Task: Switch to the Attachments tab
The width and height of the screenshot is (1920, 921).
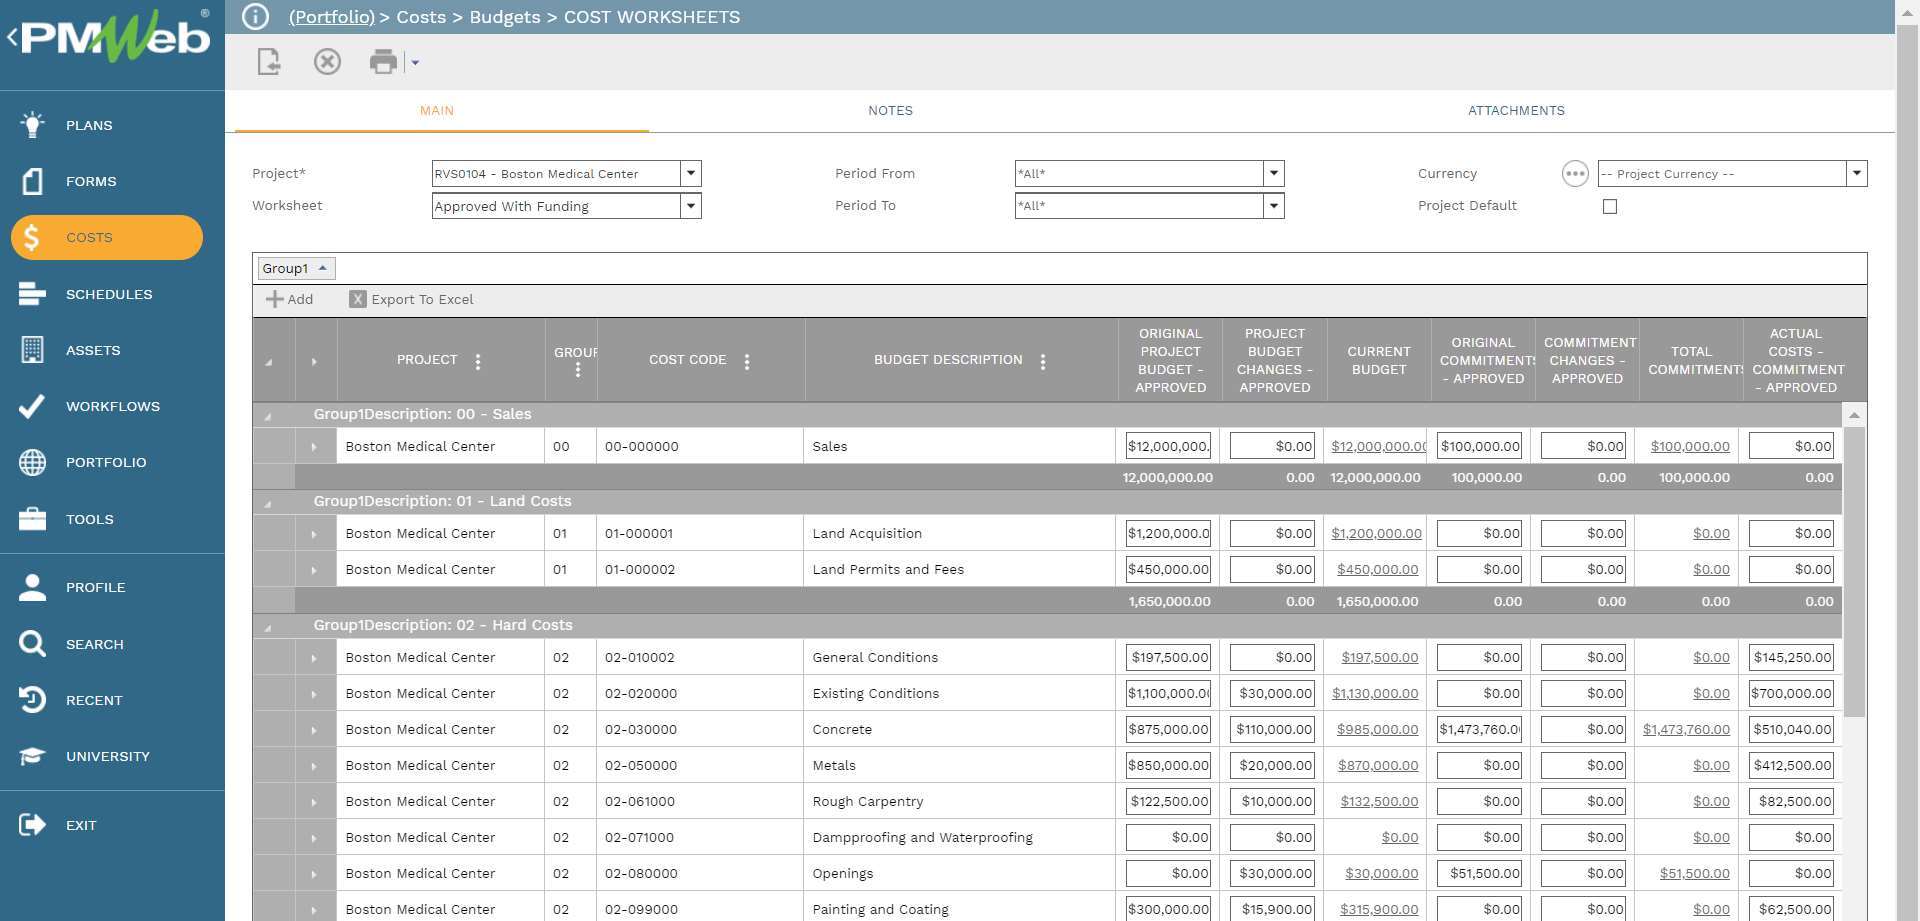Action: 1516,111
